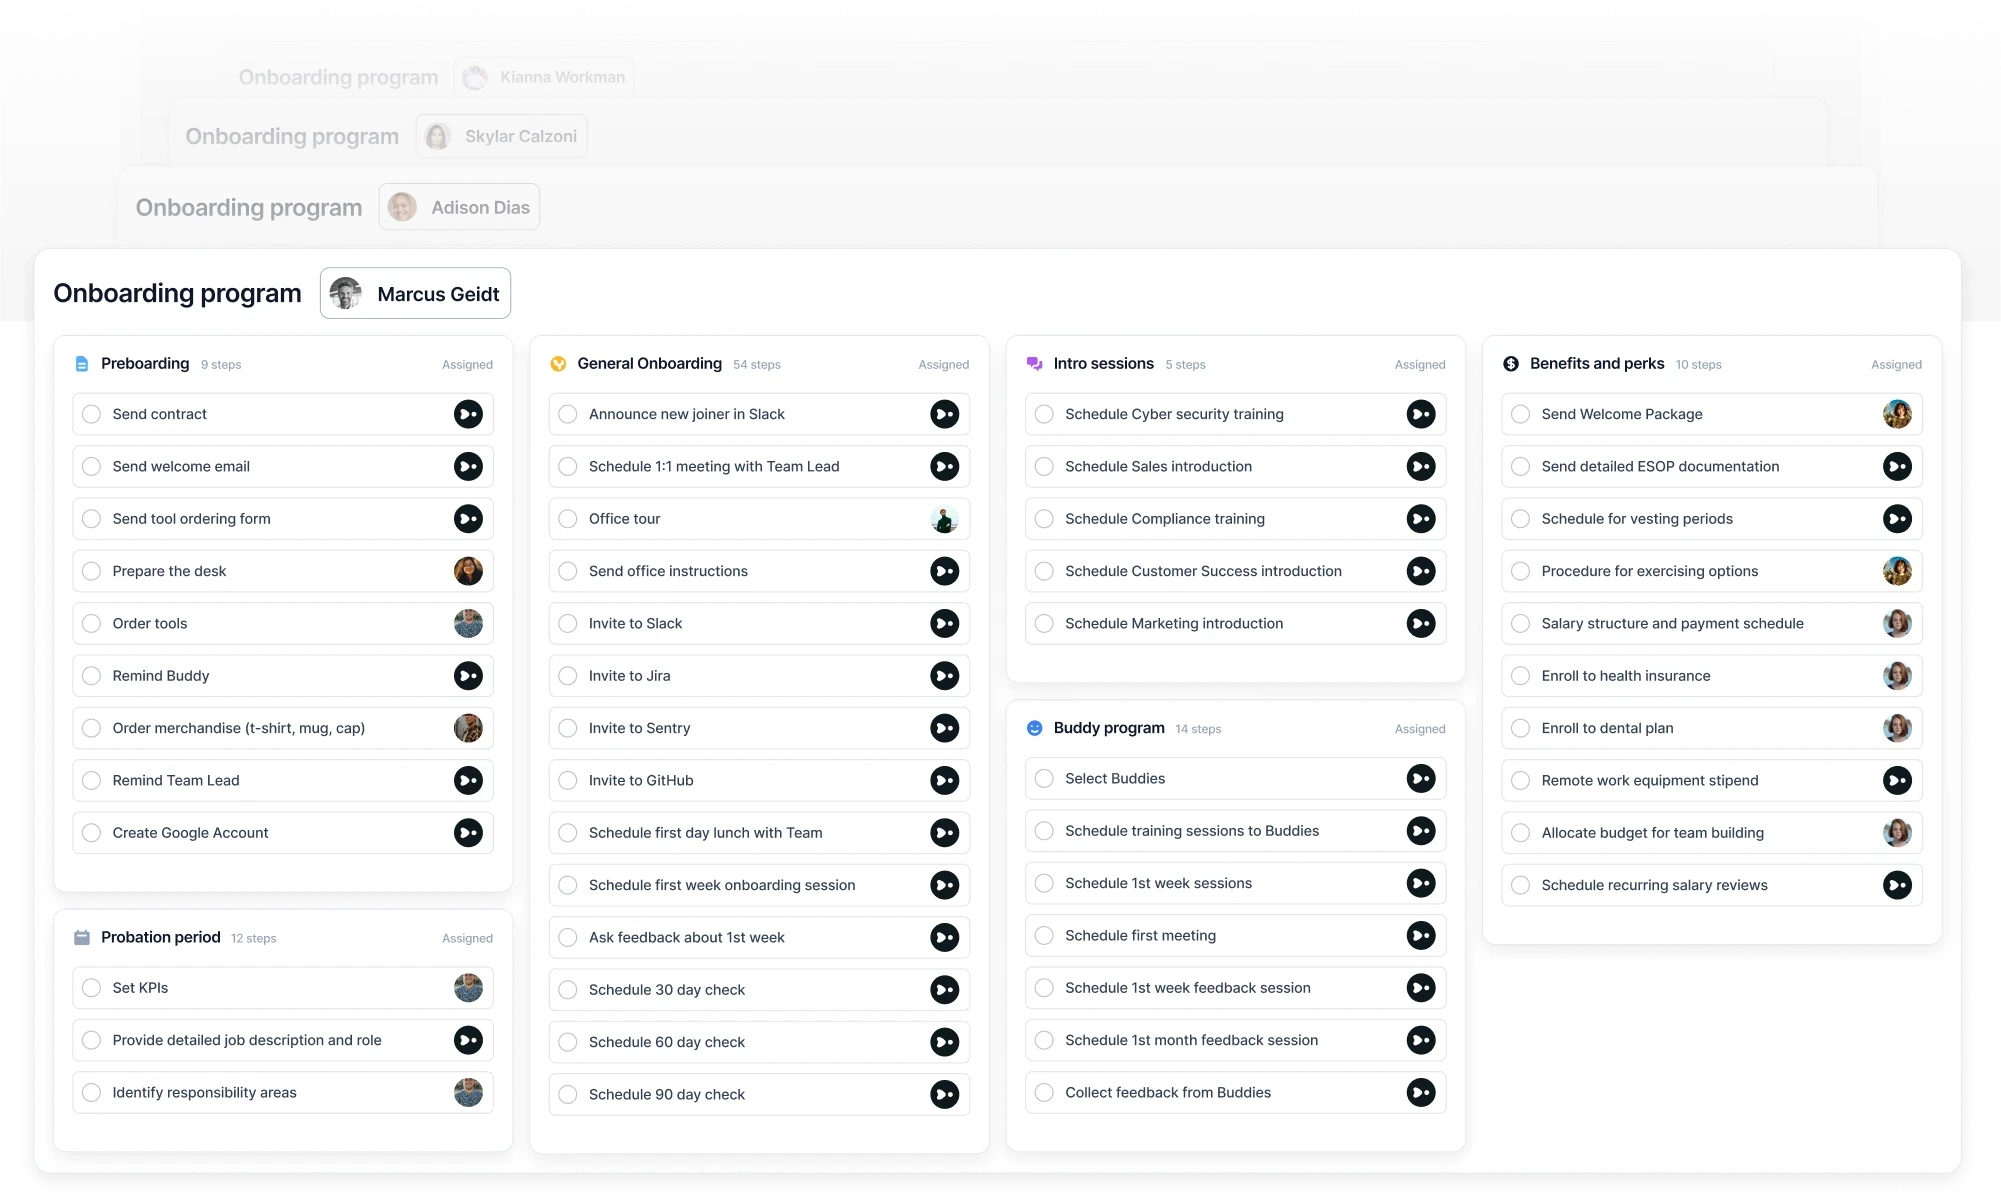Switch to Skylar Calzoni's onboarding program
2001x1199 pixels.
(x=501, y=136)
